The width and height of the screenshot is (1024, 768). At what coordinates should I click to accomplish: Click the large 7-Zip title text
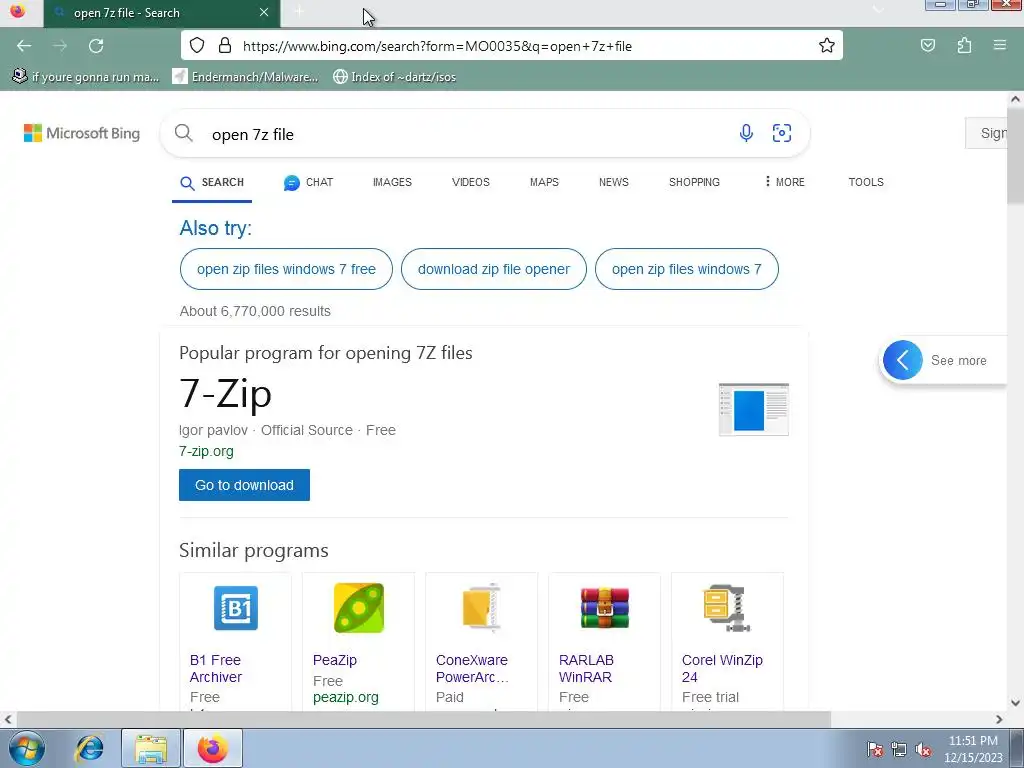[225, 393]
